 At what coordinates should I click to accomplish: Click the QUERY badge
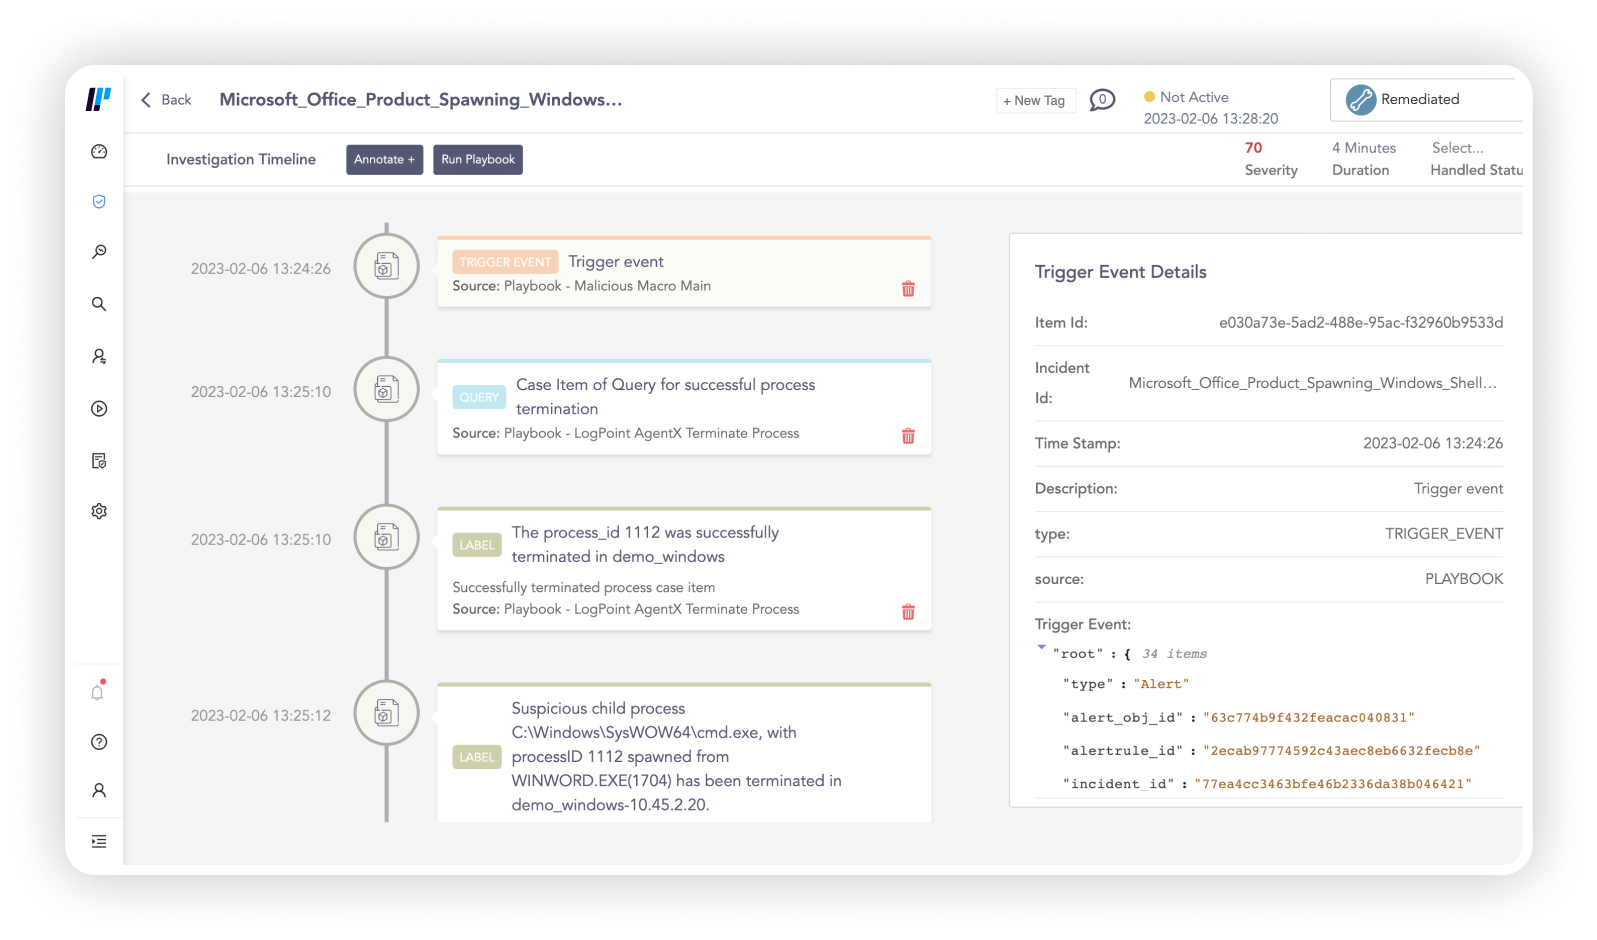coord(479,397)
